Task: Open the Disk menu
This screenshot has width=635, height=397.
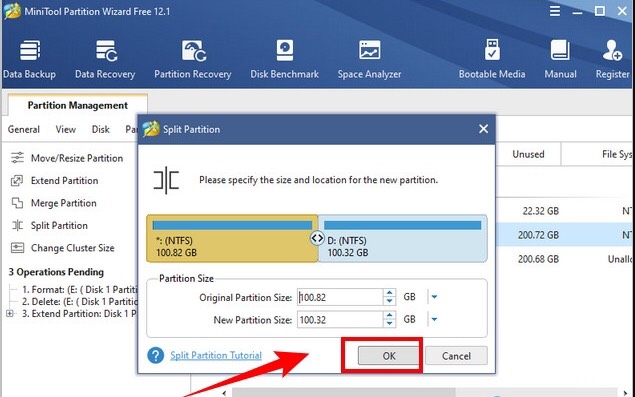Action: point(100,129)
